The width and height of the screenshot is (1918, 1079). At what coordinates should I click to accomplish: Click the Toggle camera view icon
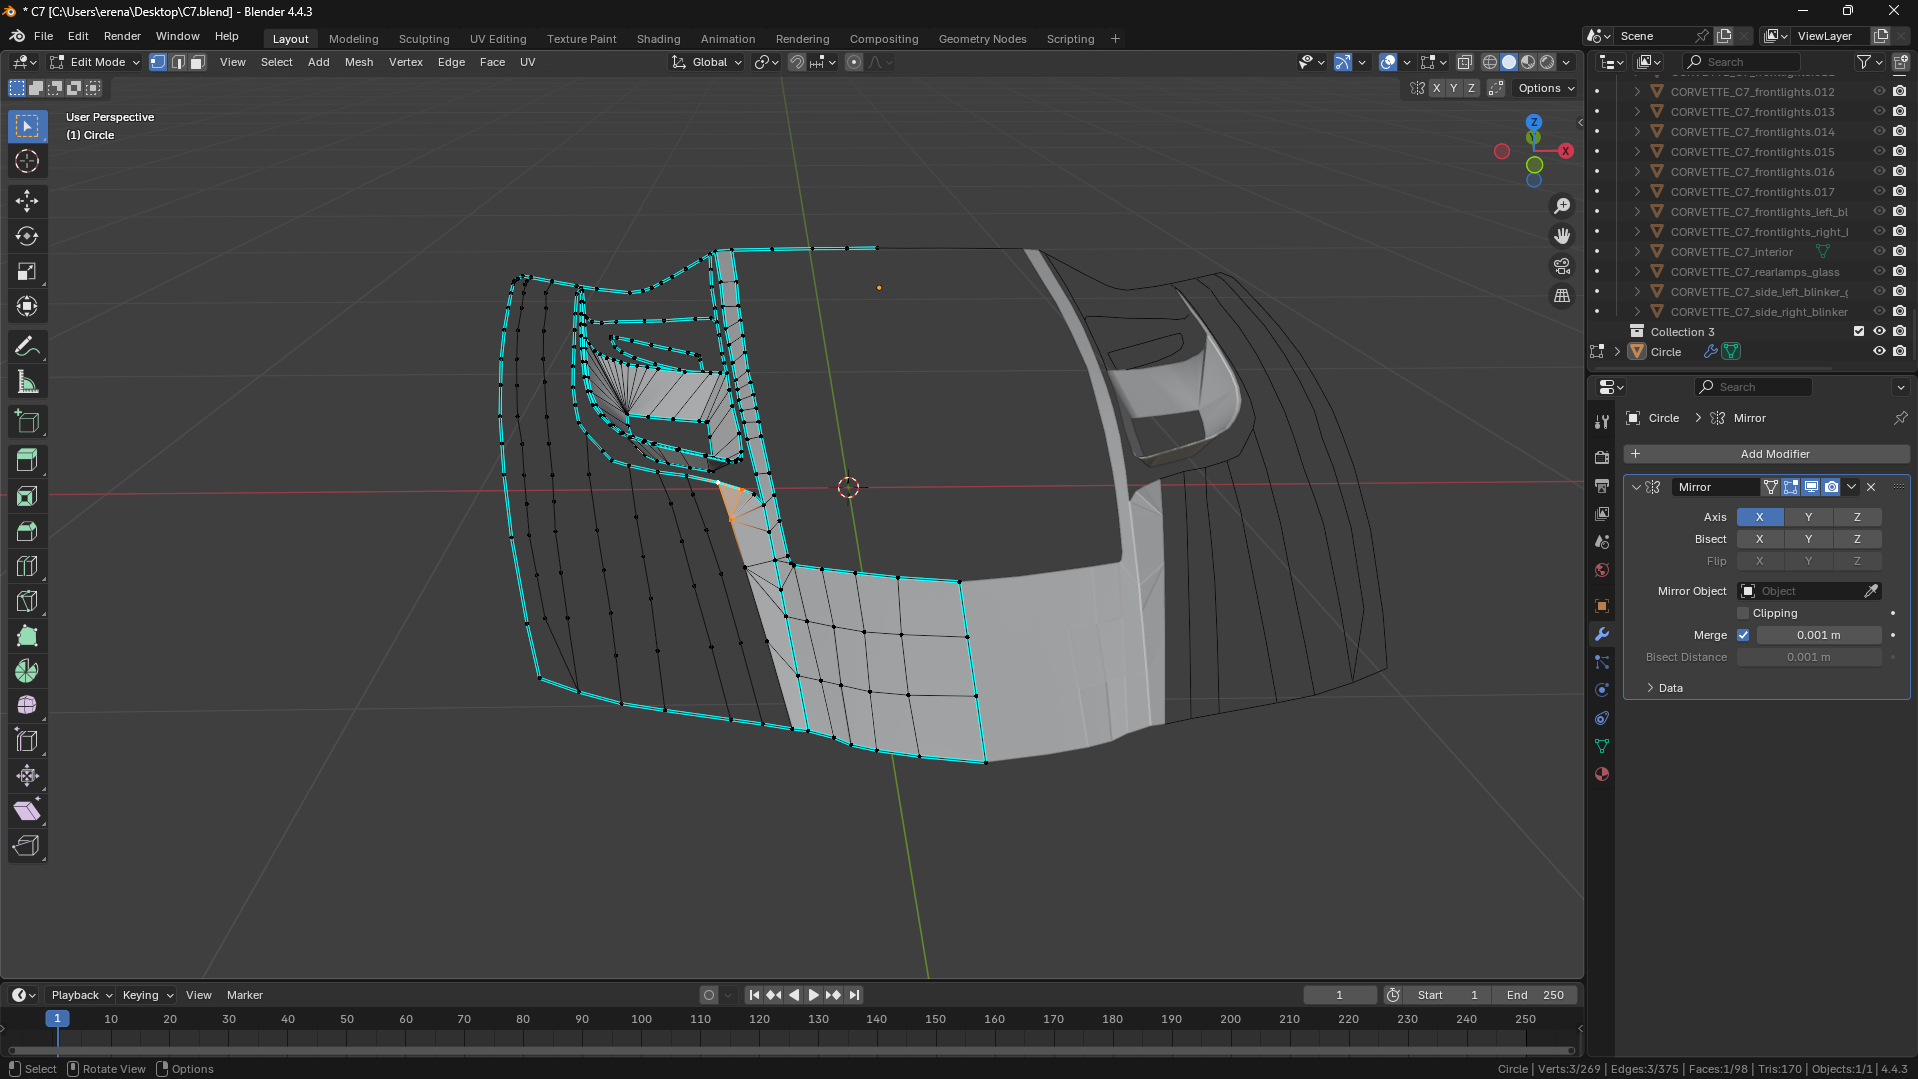pos(1562,266)
